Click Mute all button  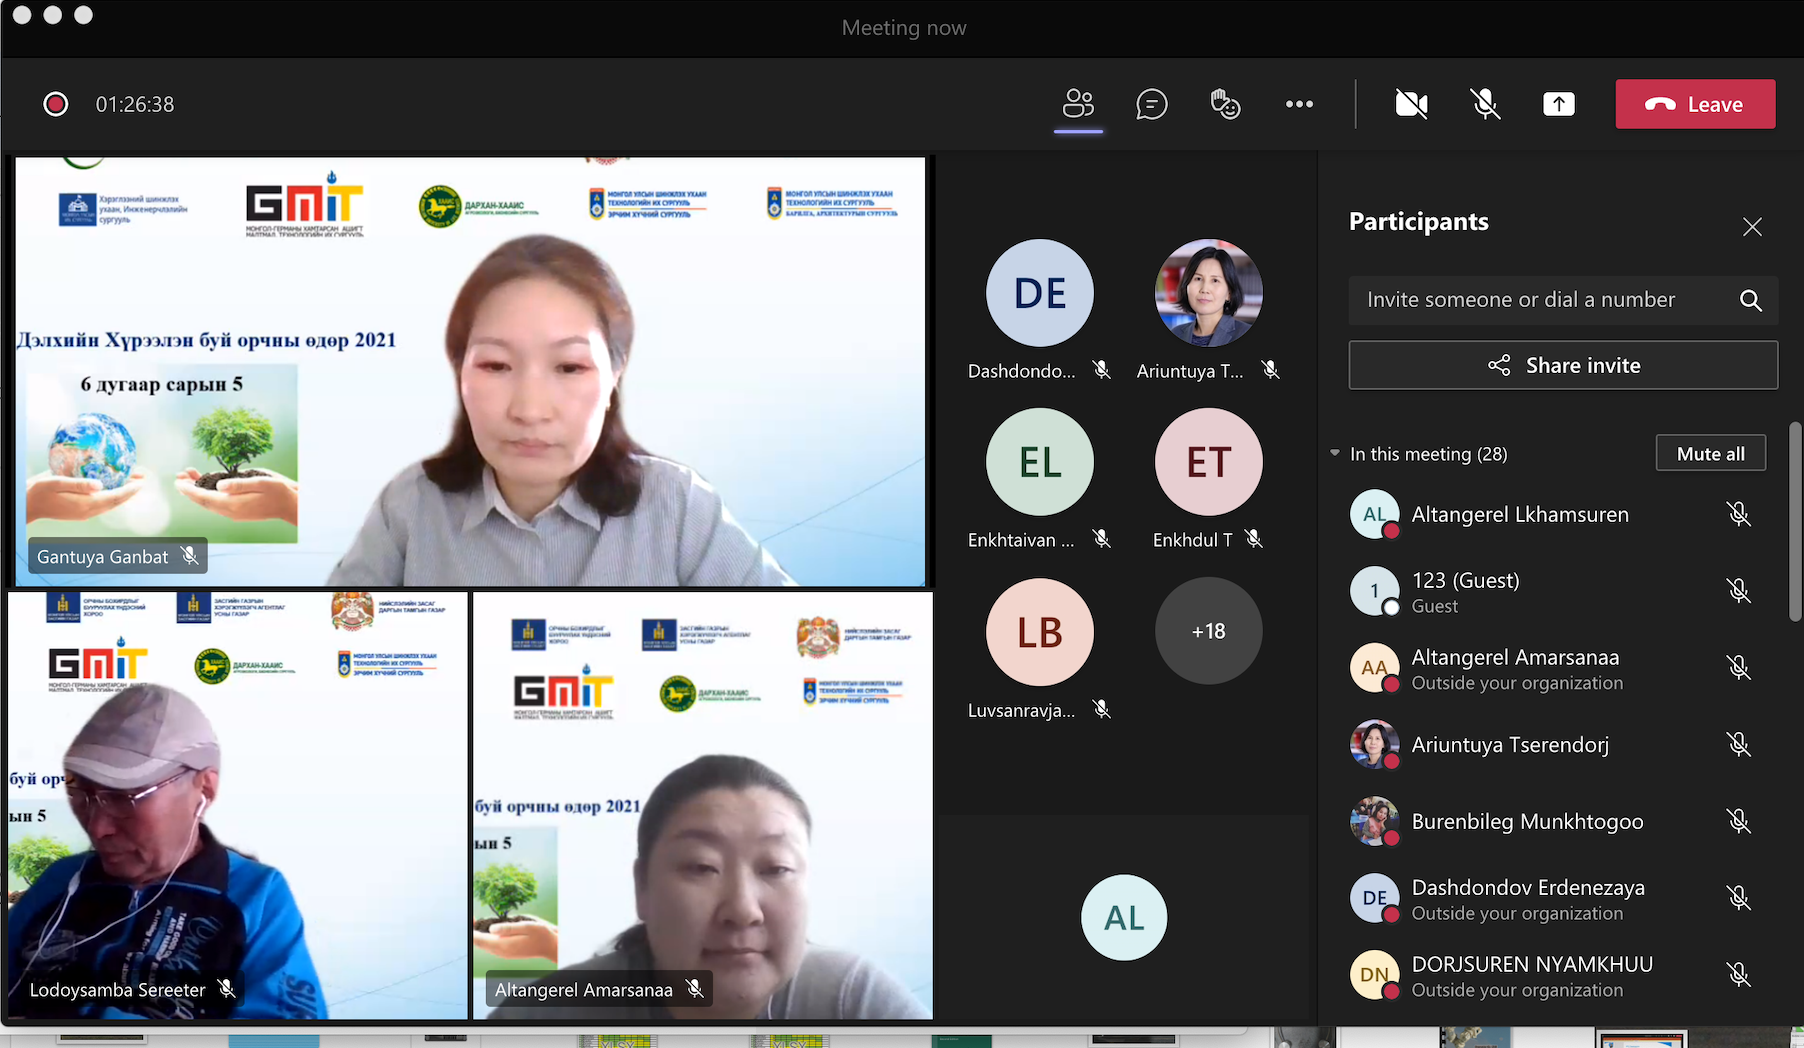tap(1710, 453)
